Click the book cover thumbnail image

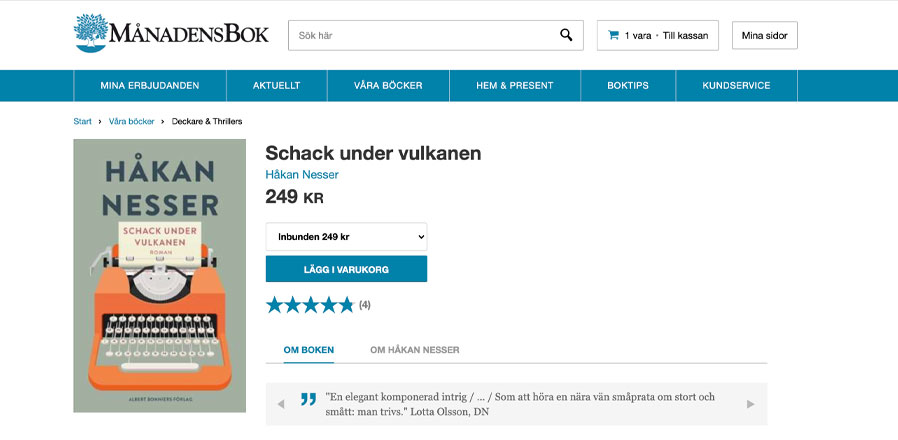point(160,276)
